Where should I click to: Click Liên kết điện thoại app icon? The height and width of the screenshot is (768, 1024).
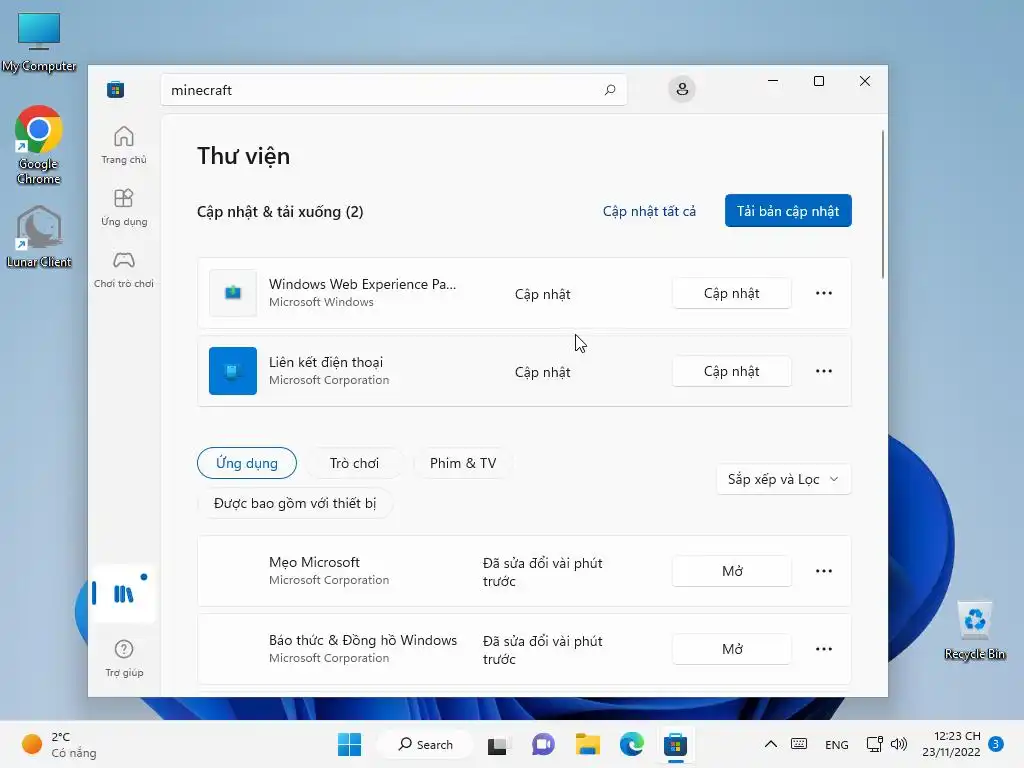233,371
